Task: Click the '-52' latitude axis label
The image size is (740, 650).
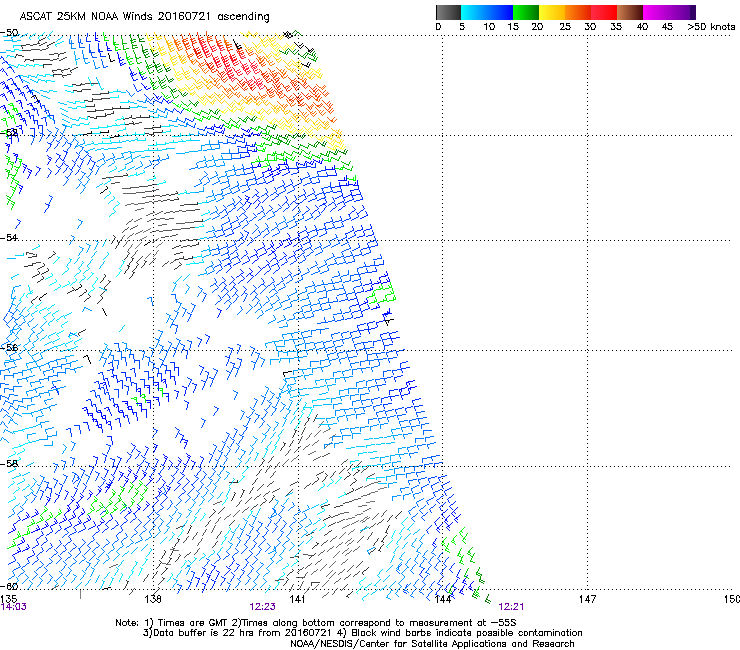Action: click(9, 133)
